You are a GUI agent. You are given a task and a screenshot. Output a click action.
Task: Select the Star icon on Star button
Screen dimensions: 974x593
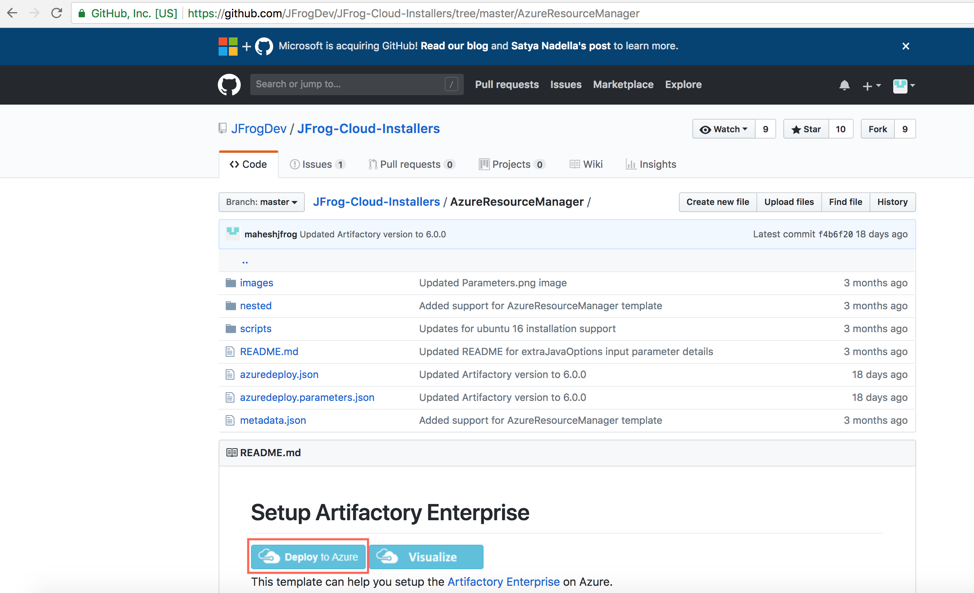point(798,128)
